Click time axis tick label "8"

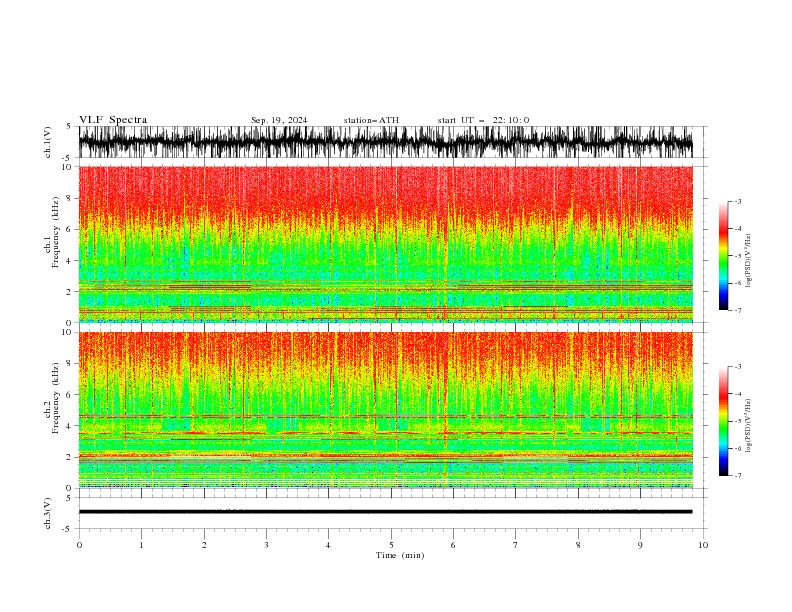pos(578,545)
